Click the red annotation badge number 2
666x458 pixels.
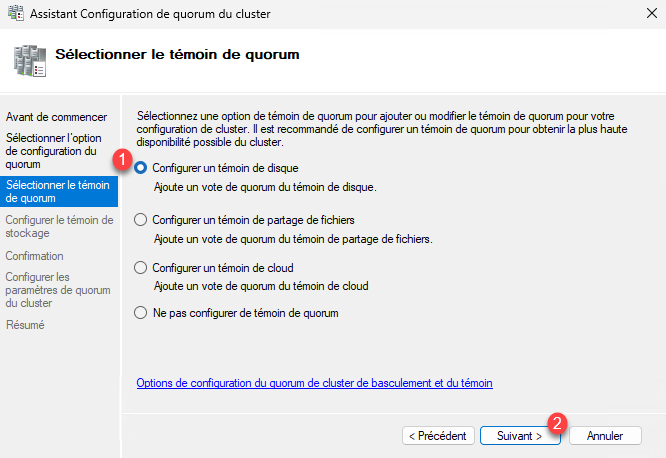coord(557,423)
